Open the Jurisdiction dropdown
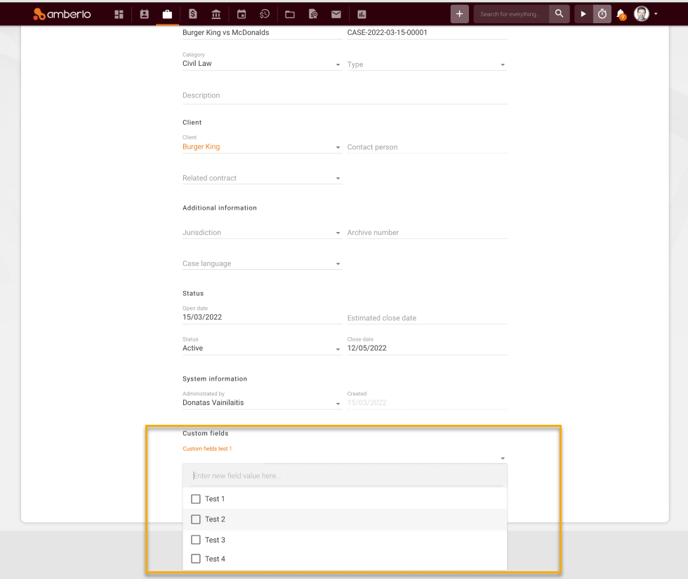The image size is (688, 579). coord(262,232)
